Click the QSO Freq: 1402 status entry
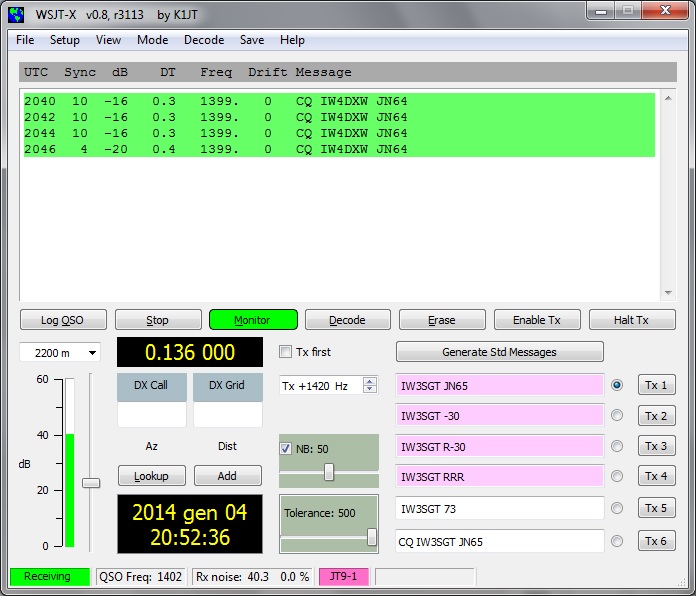Image resolution: width=696 pixels, height=596 pixels. pos(141,576)
